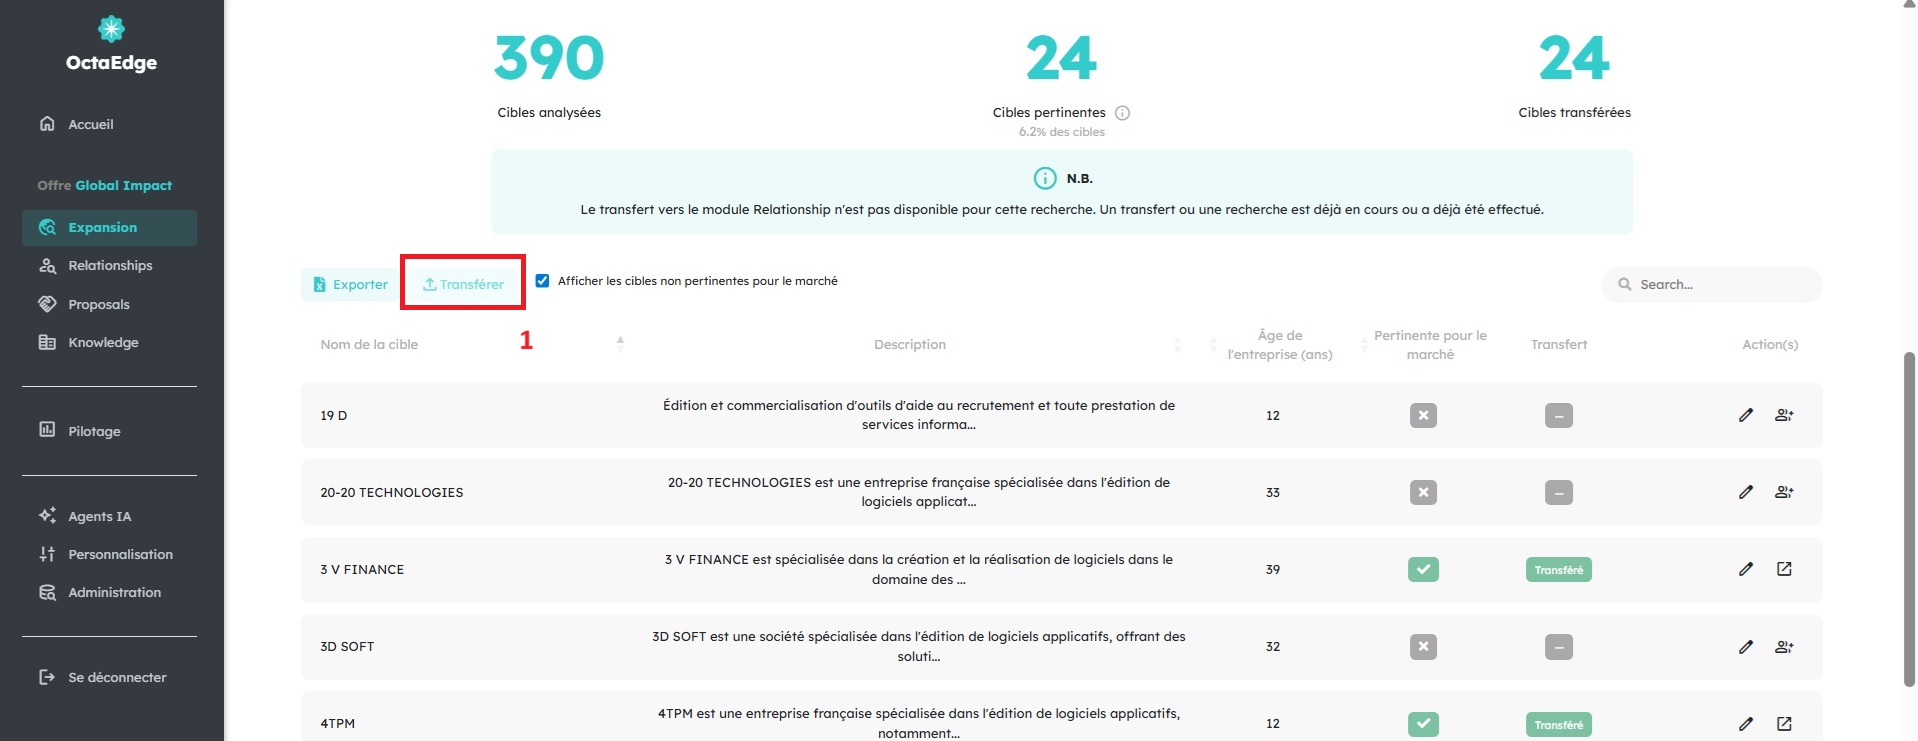Click add-person icon in 19 D row
The height and width of the screenshot is (741, 1918).
[1784, 415]
